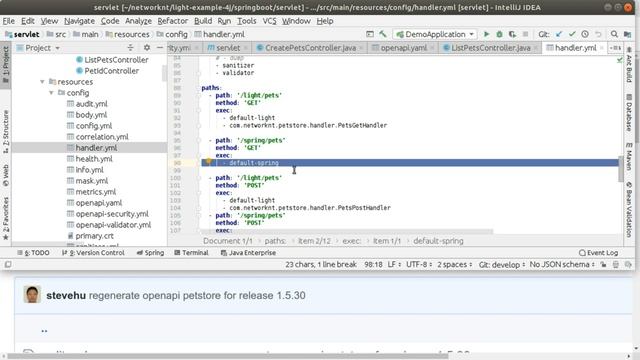Screen dimensions: 640x360
Task: Click the editor vertical scrollbar thumb
Action: pos(621,169)
